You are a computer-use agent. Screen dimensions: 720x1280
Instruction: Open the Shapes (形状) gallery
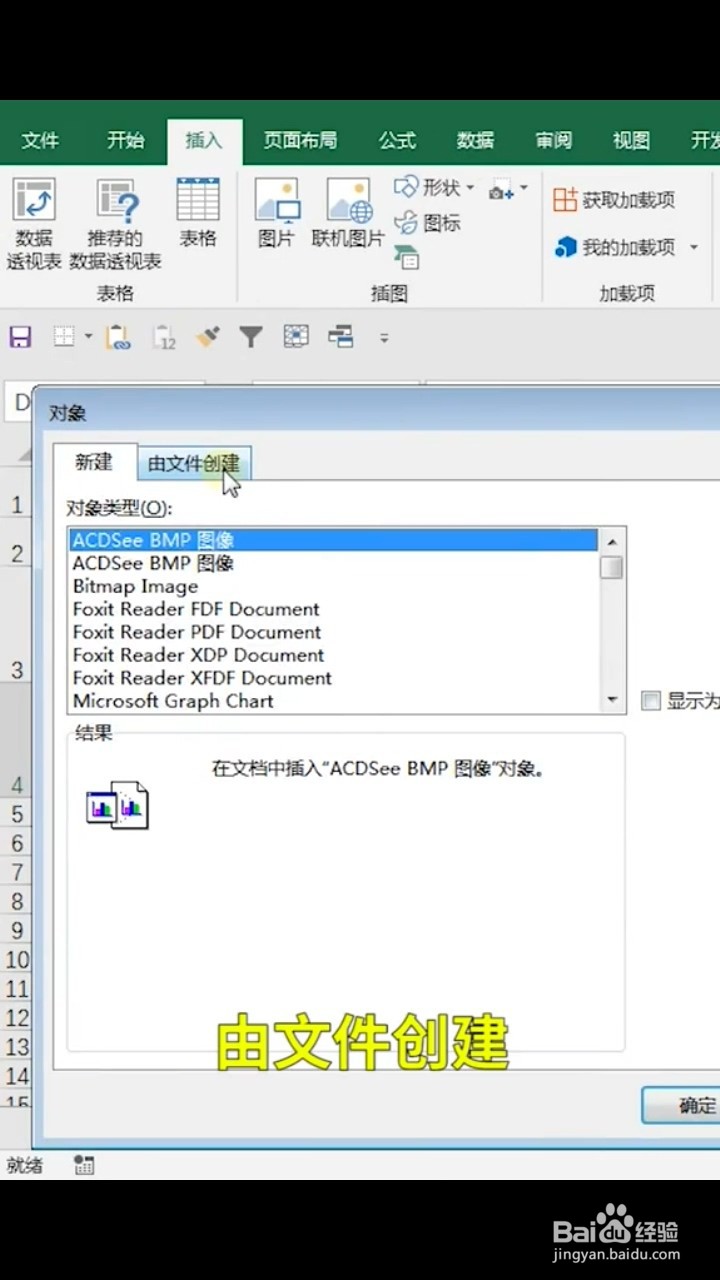[434, 187]
